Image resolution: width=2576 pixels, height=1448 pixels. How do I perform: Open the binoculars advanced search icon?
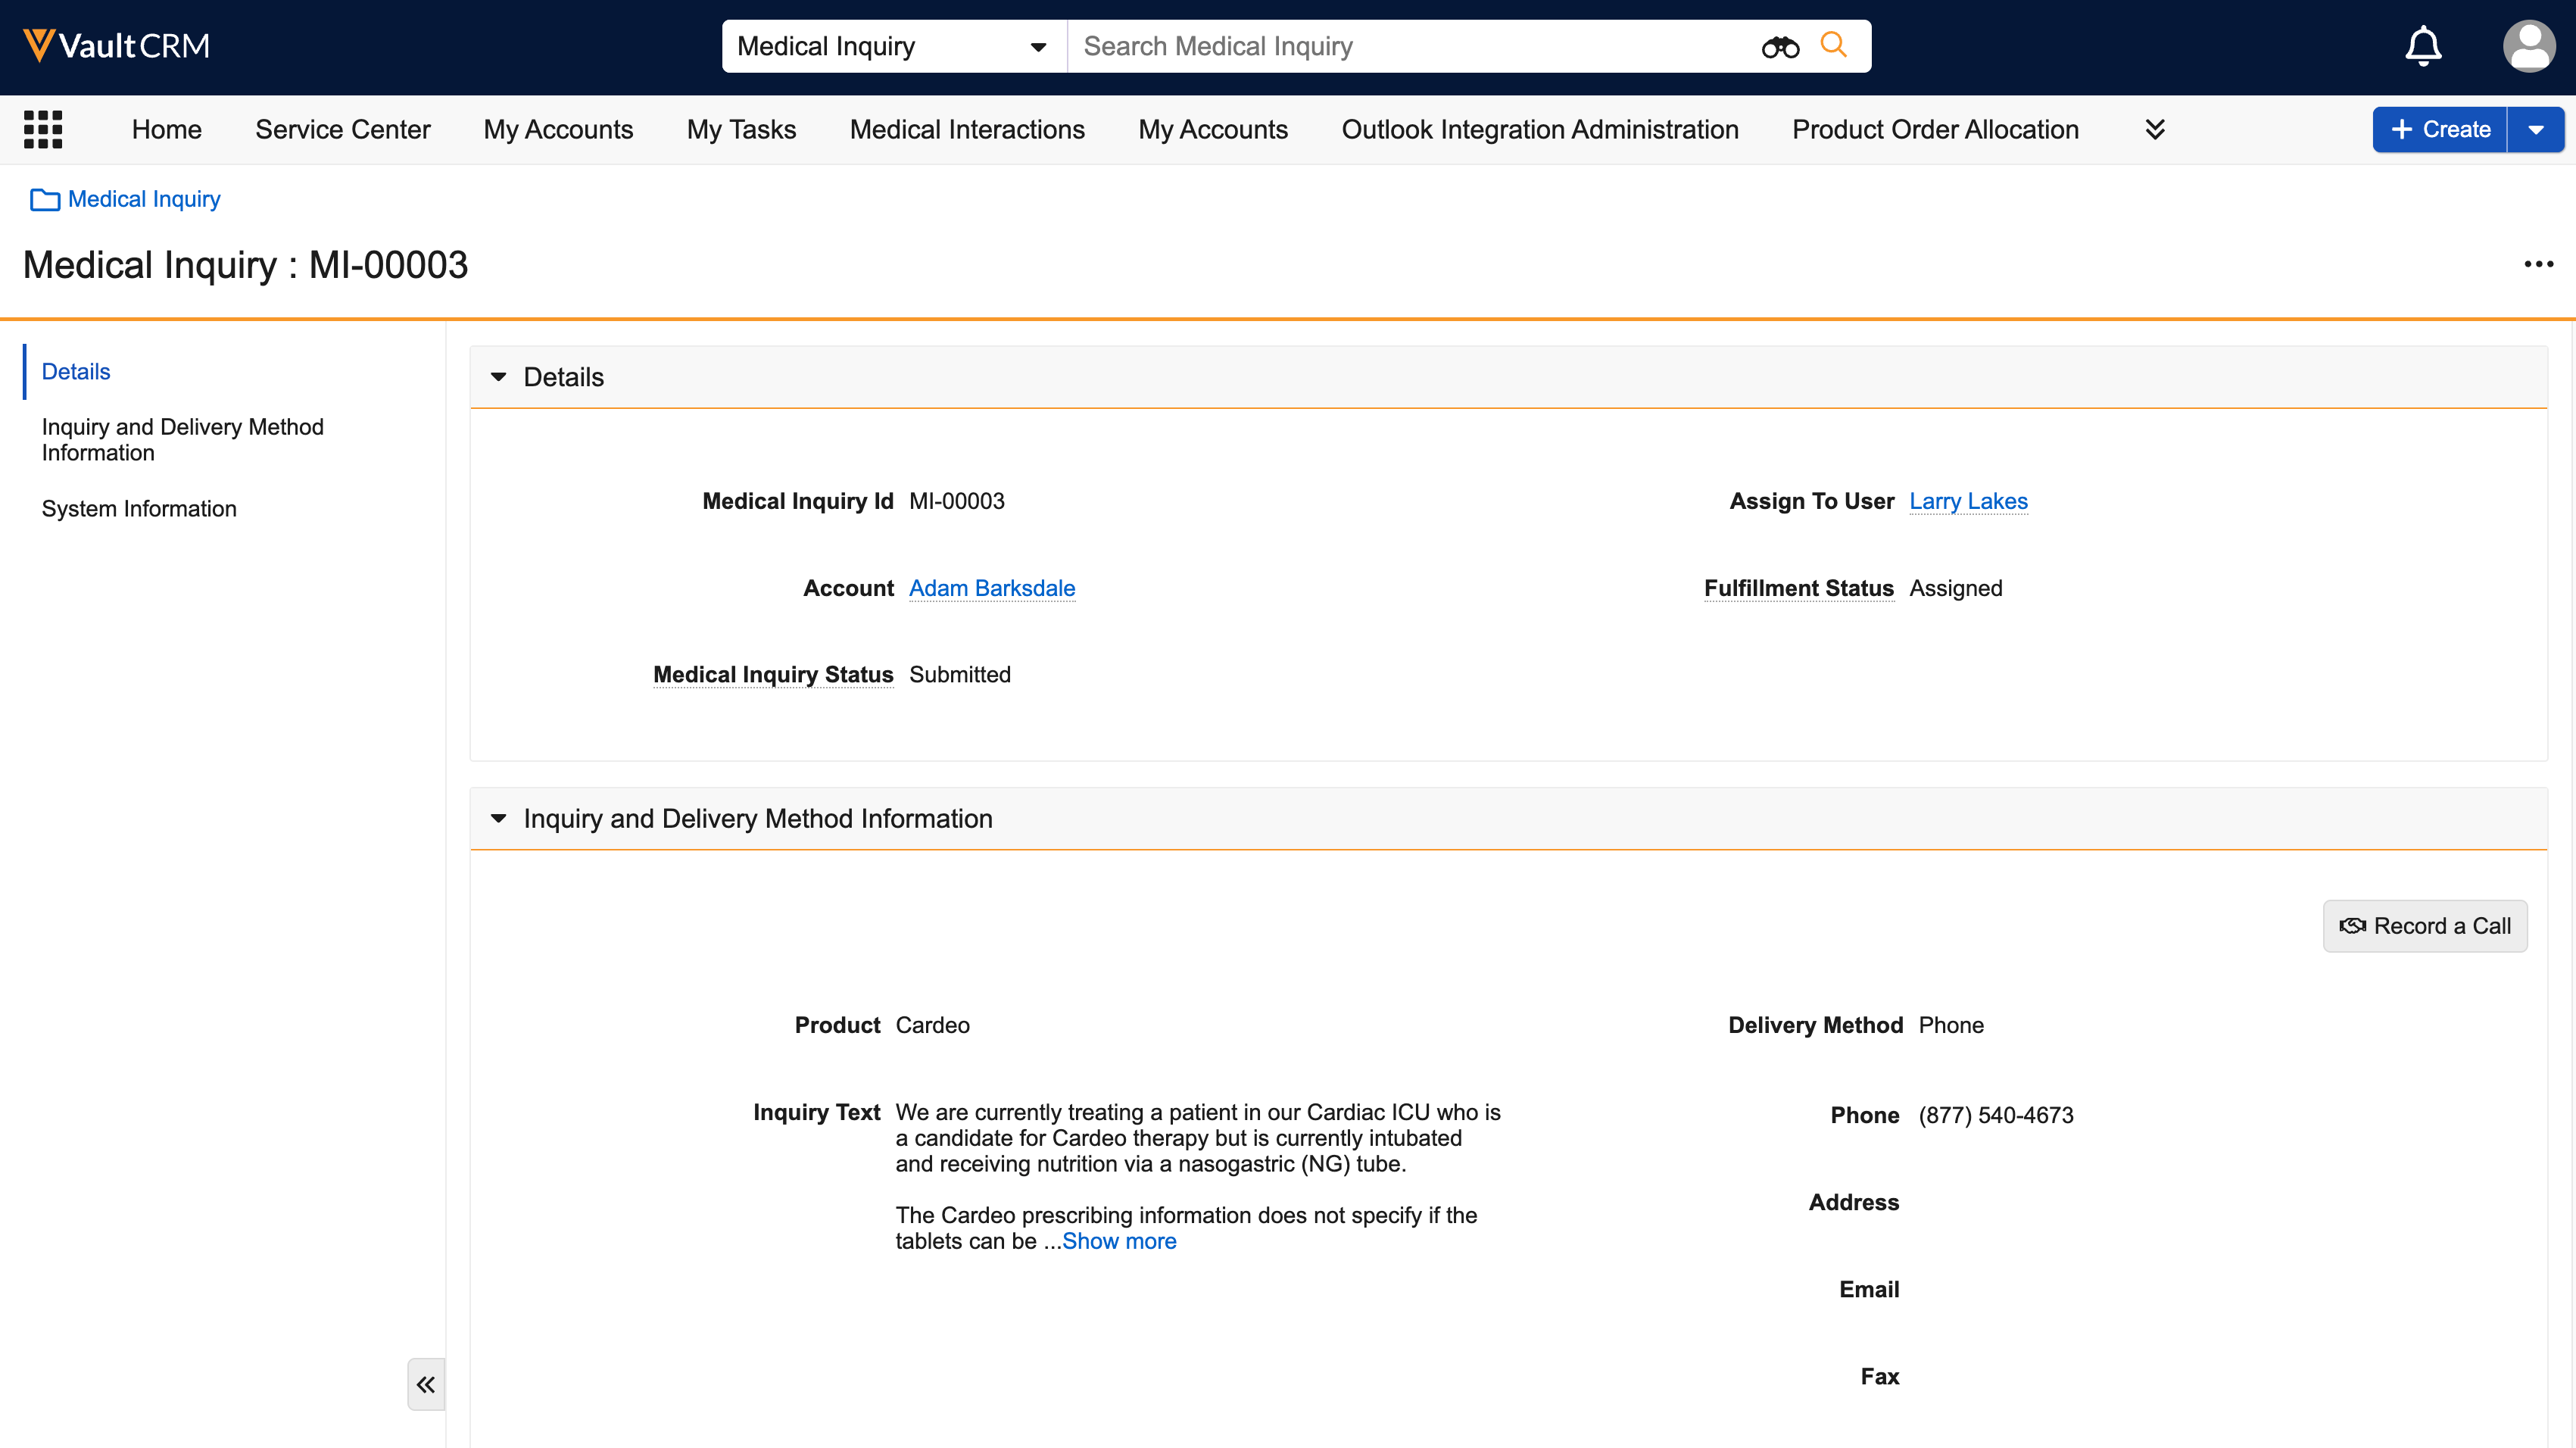point(1780,47)
